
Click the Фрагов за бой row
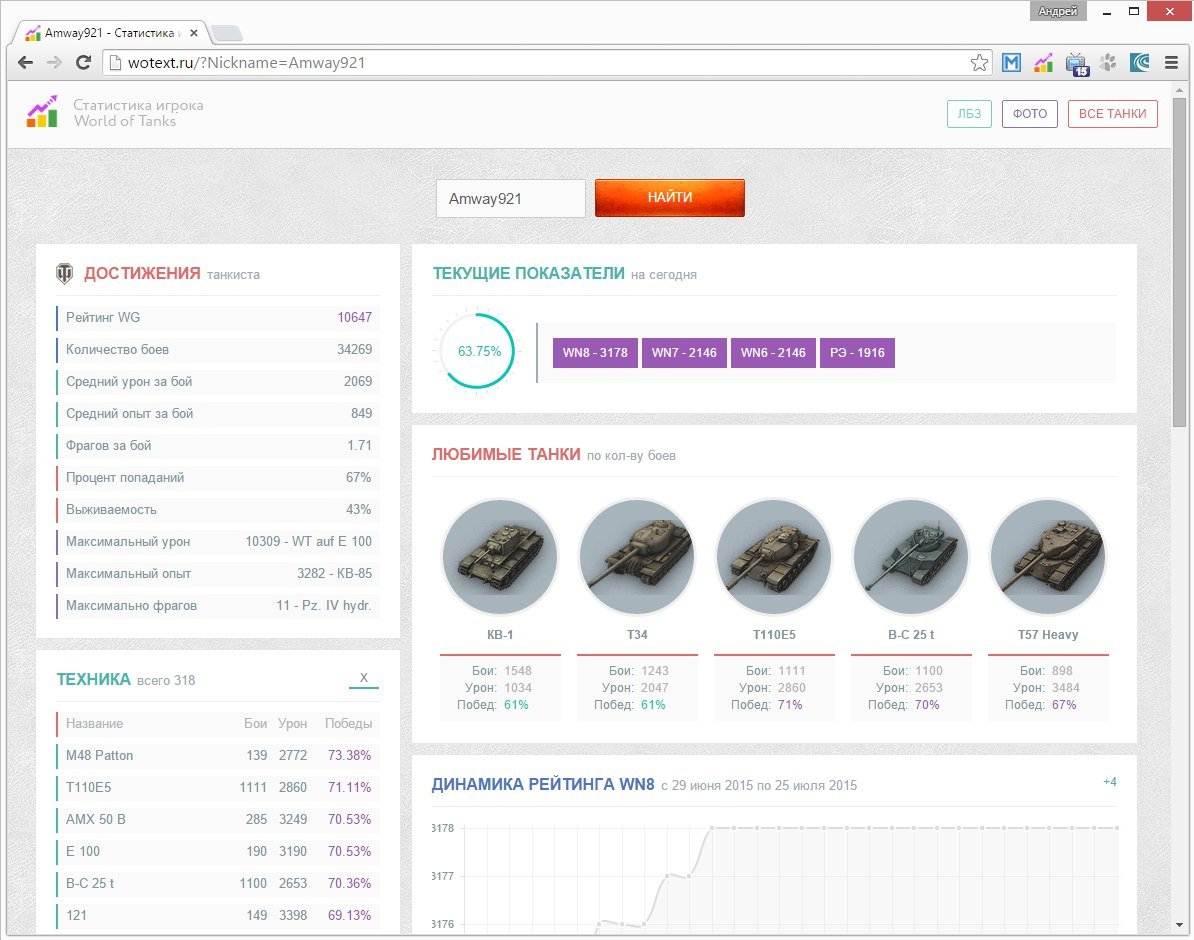tap(218, 446)
